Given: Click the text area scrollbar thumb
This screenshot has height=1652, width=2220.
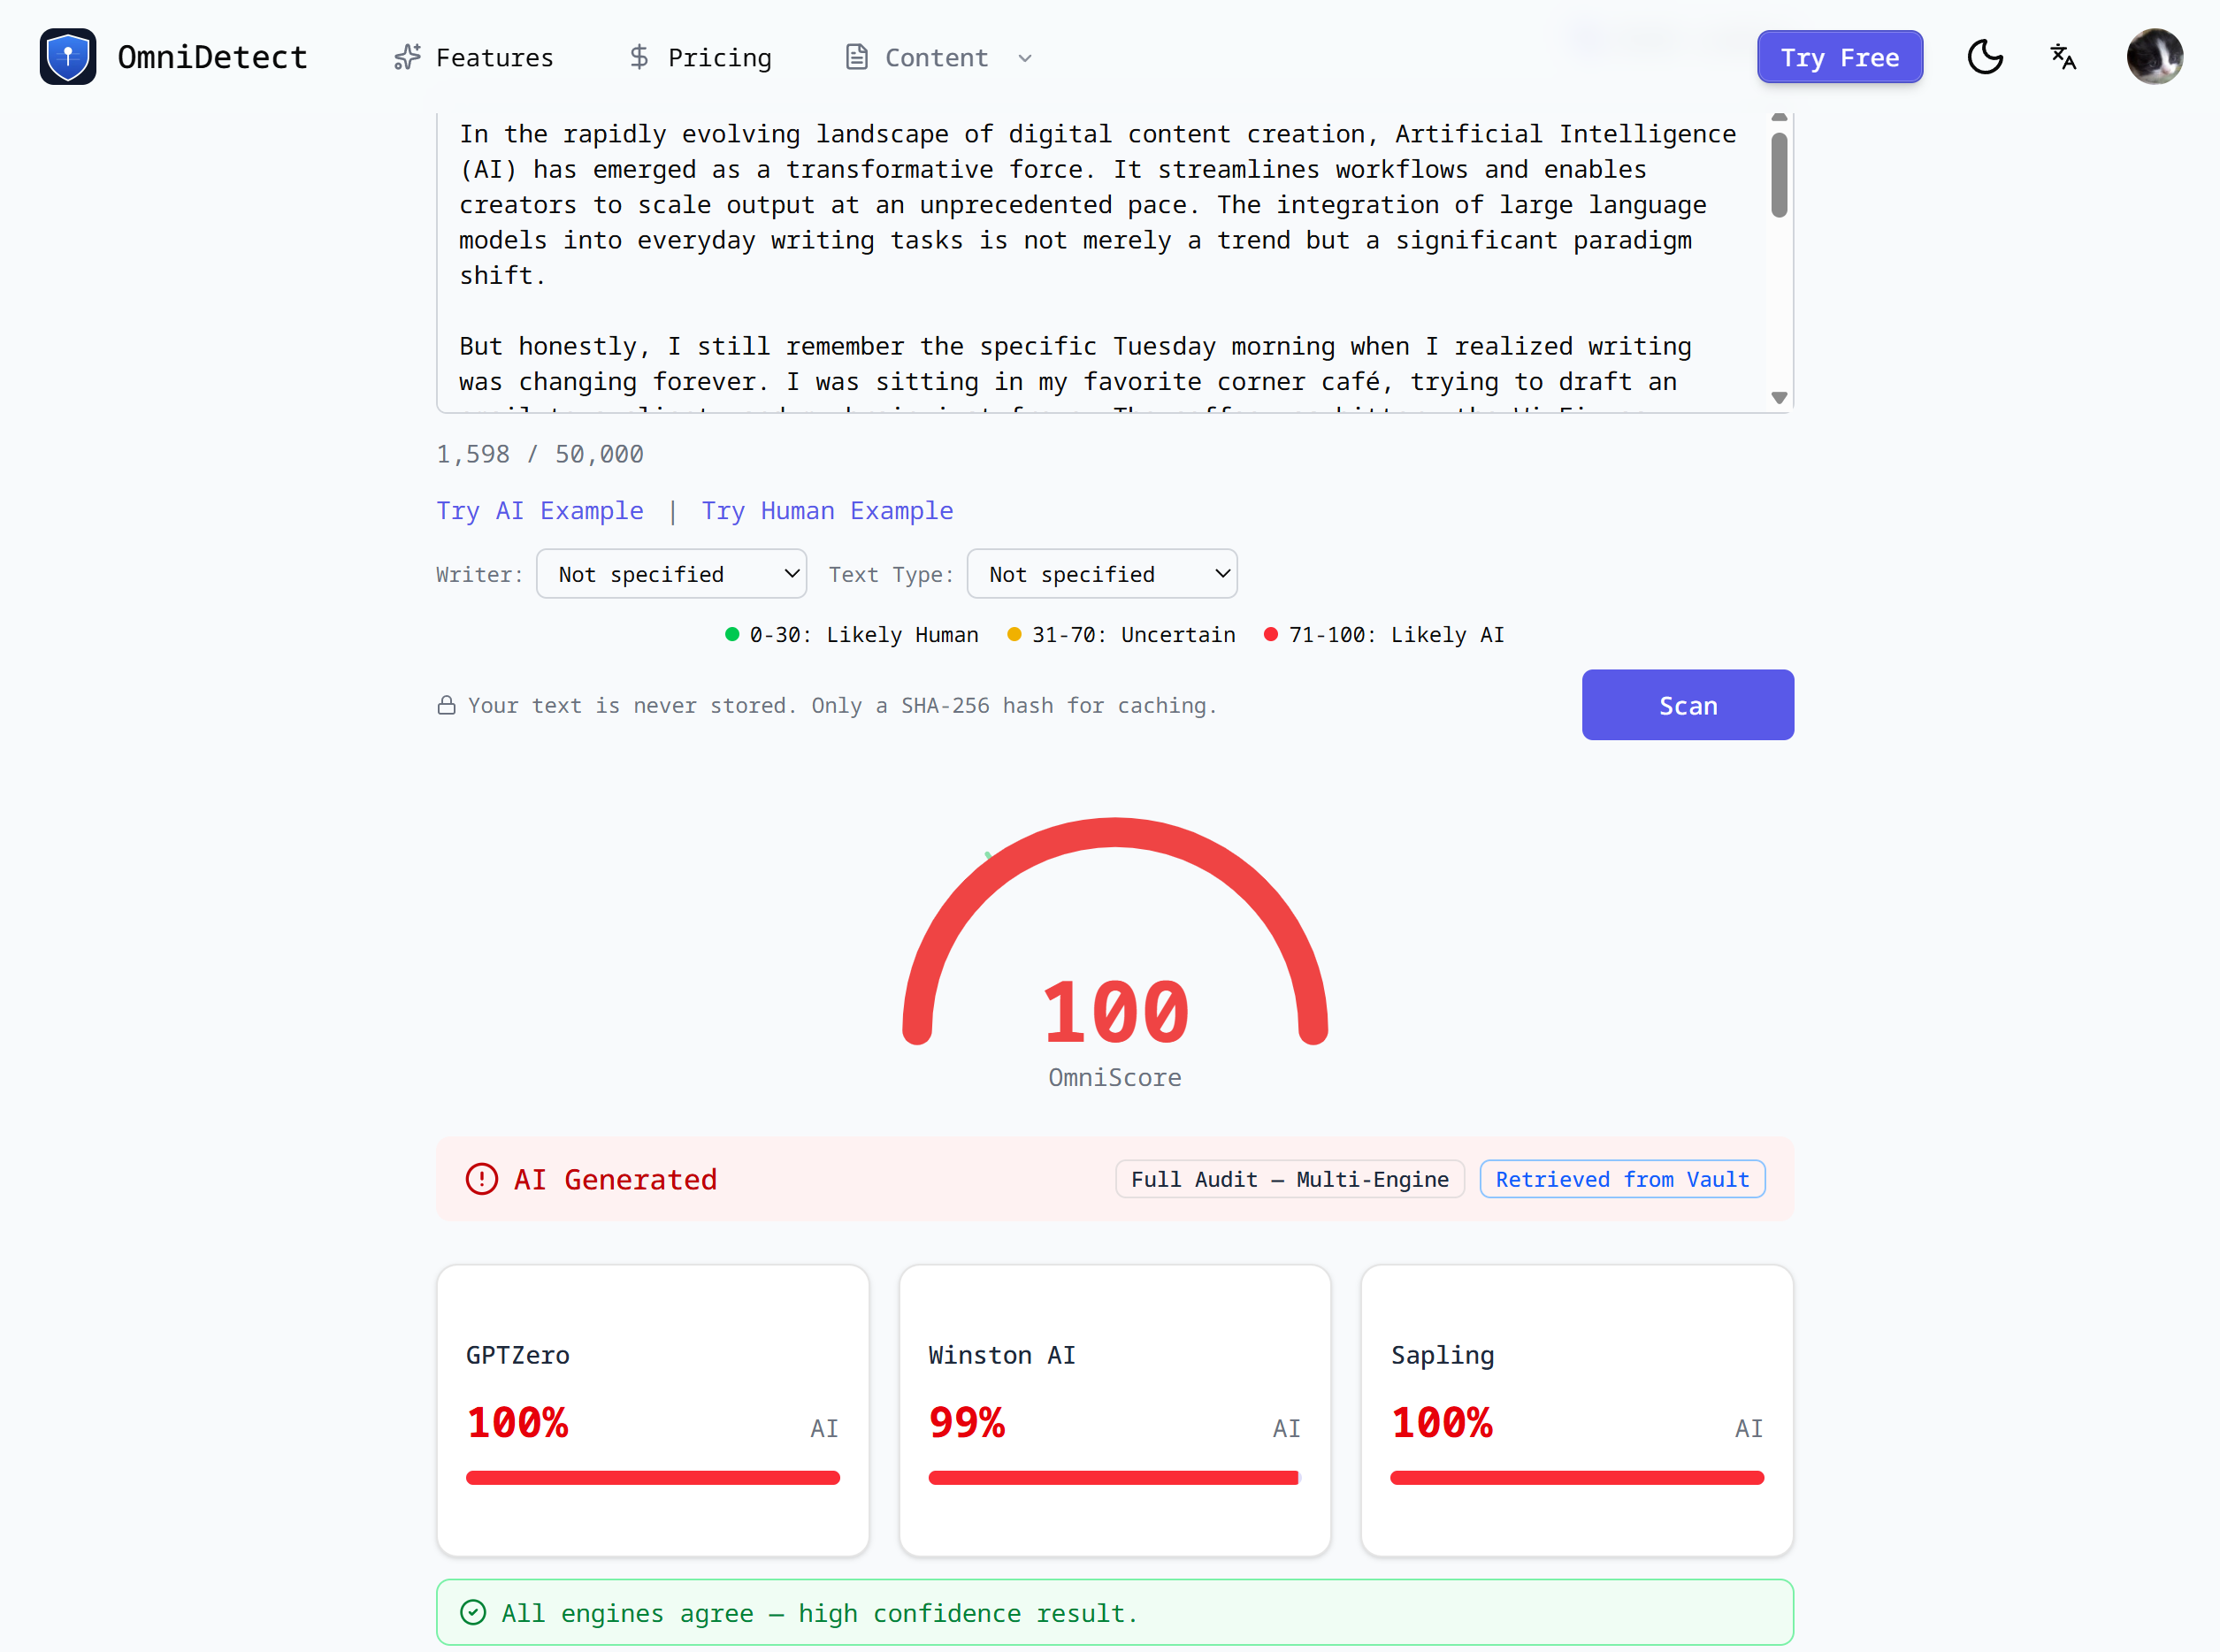Looking at the screenshot, I should [x=1779, y=175].
